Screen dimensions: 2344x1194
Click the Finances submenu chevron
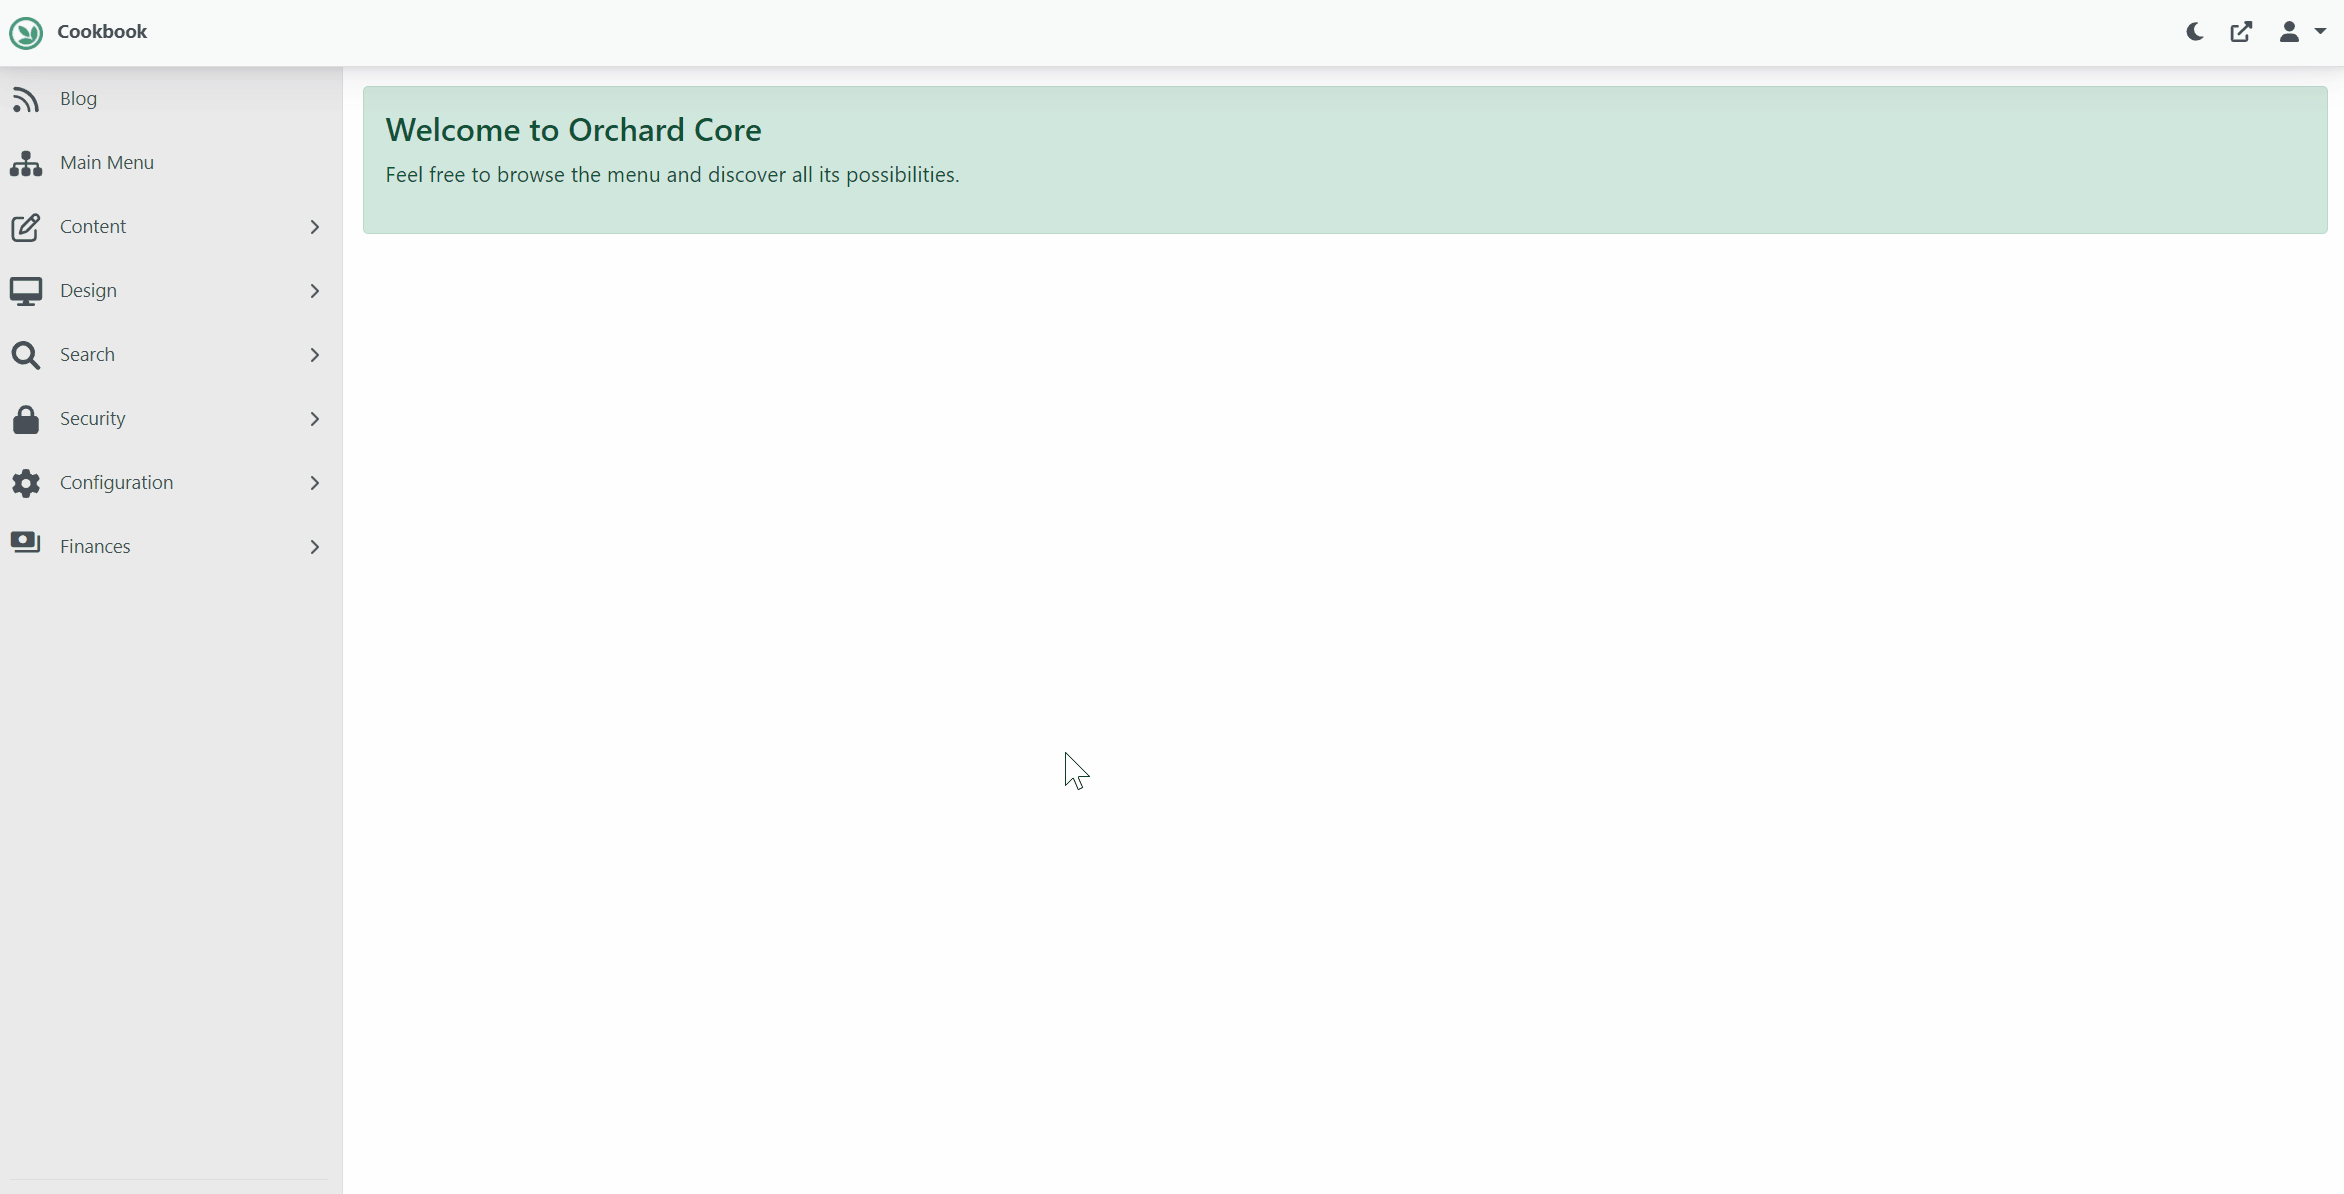[315, 545]
